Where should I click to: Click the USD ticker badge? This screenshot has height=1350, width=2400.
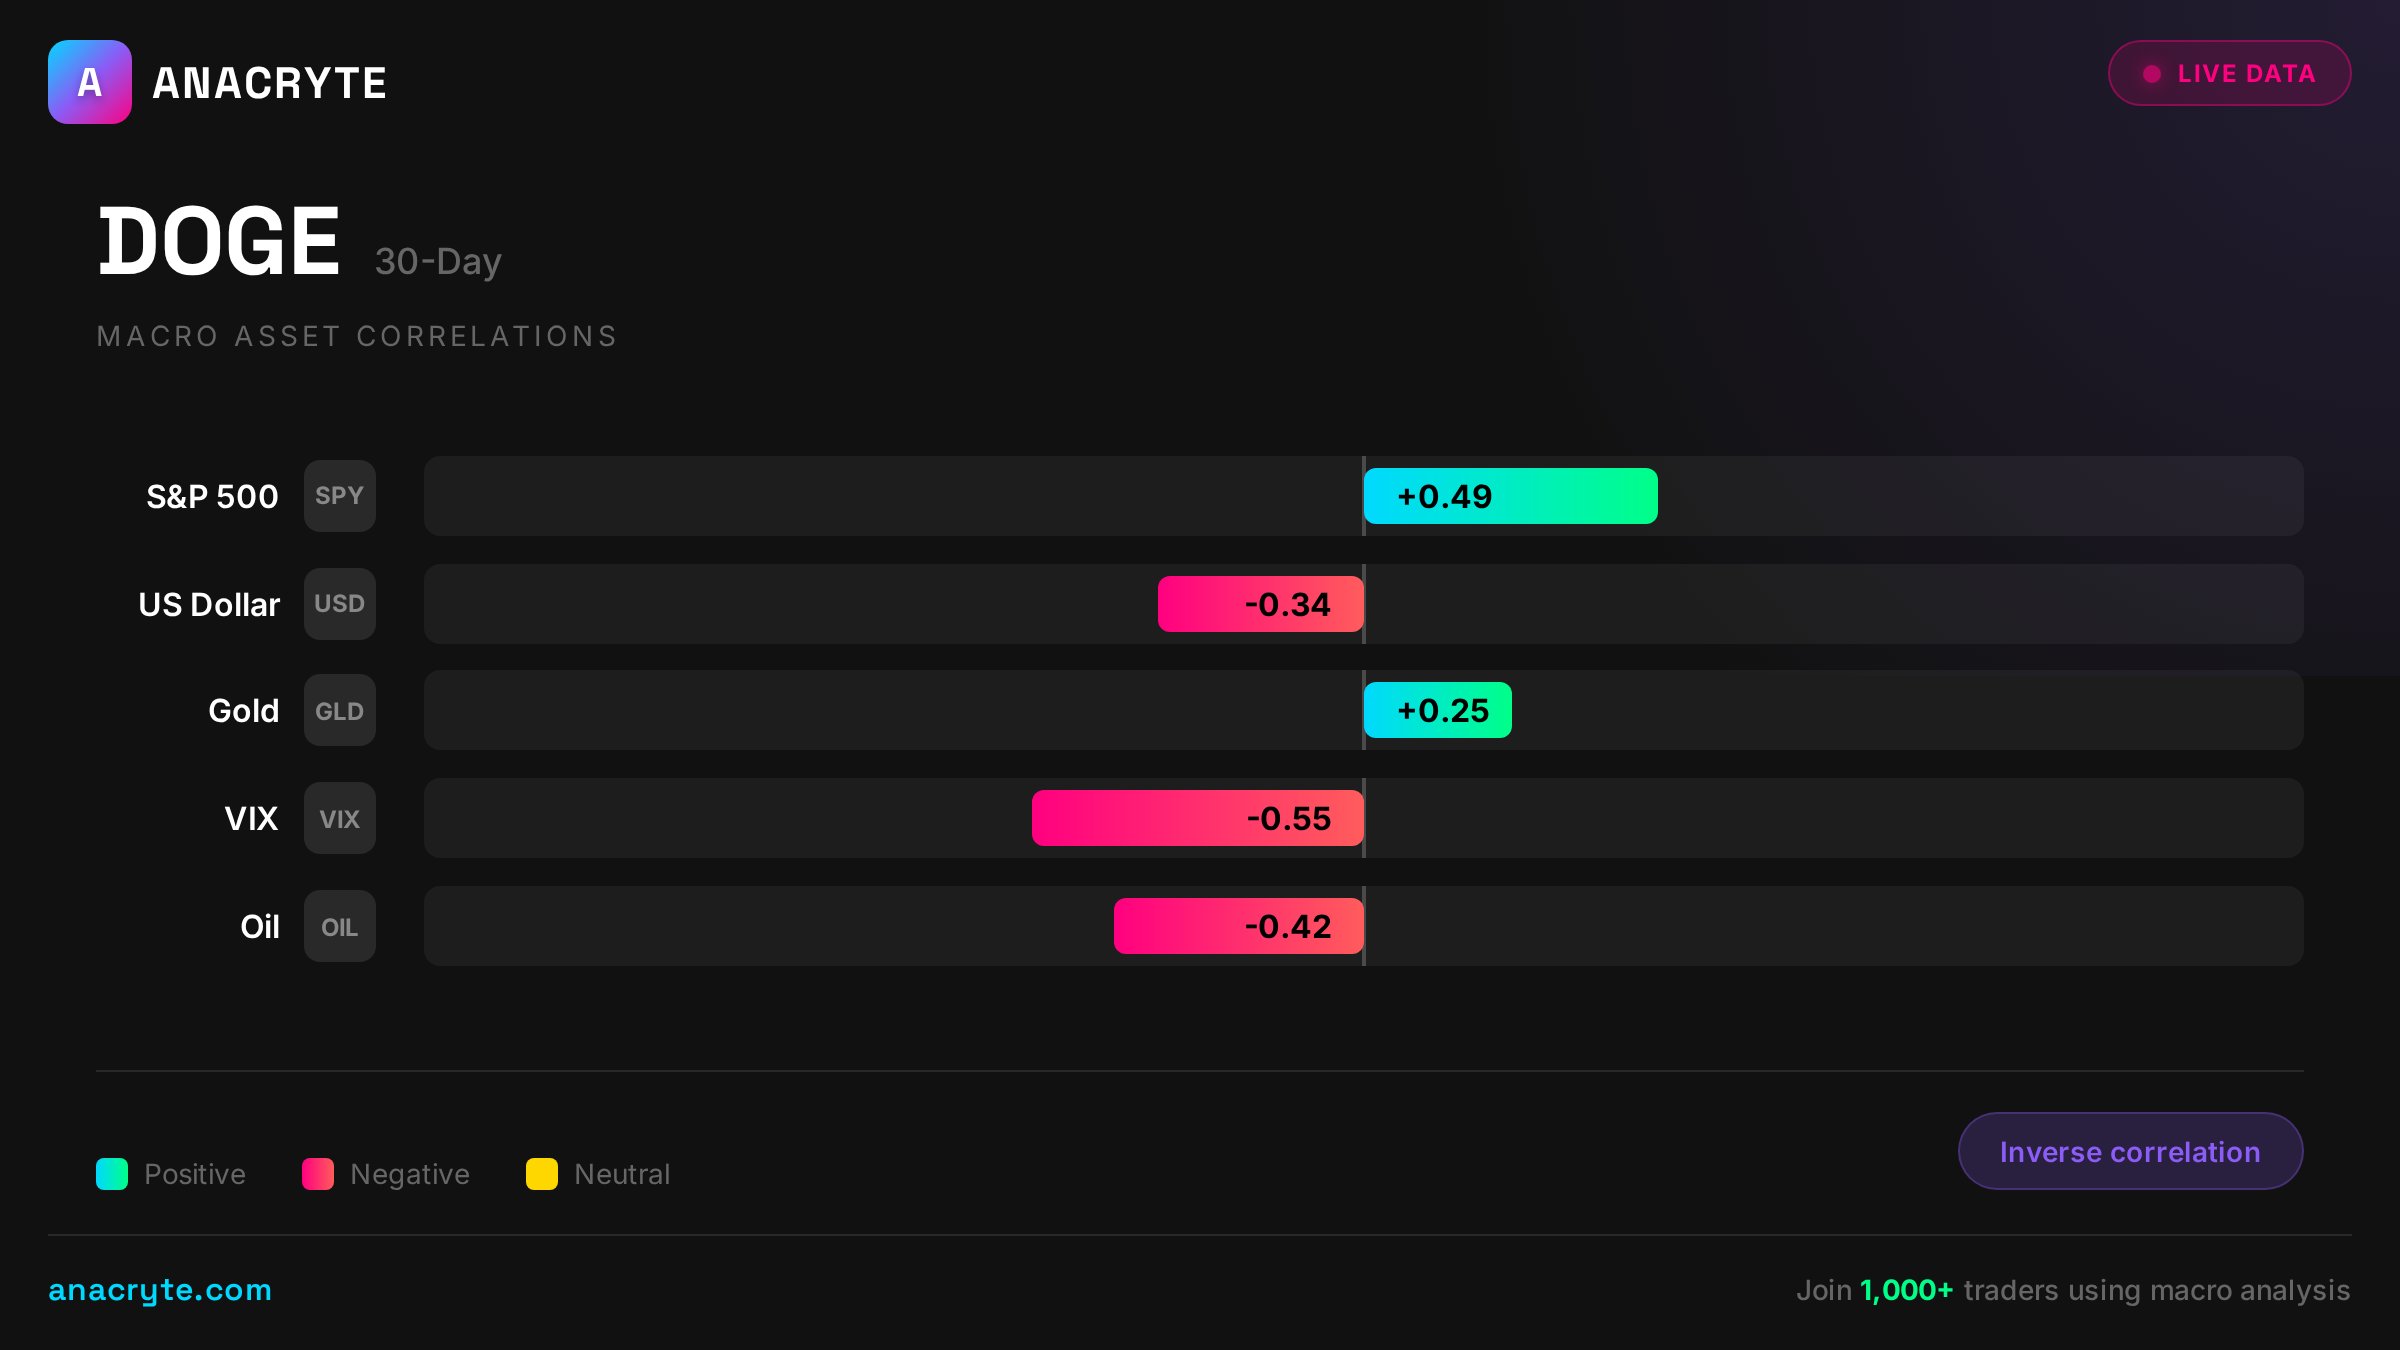[x=339, y=604]
